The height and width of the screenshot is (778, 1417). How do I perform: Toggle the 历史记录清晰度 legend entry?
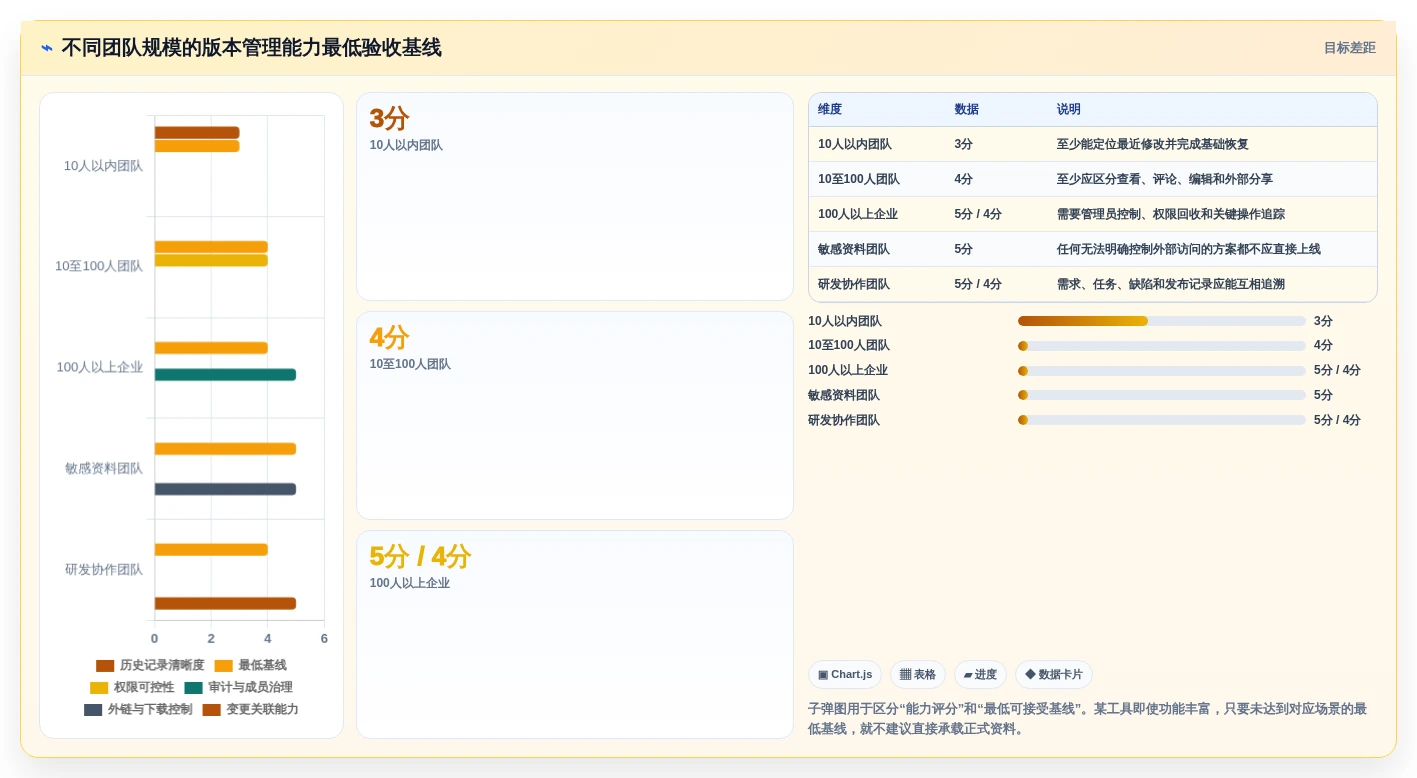coord(150,665)
